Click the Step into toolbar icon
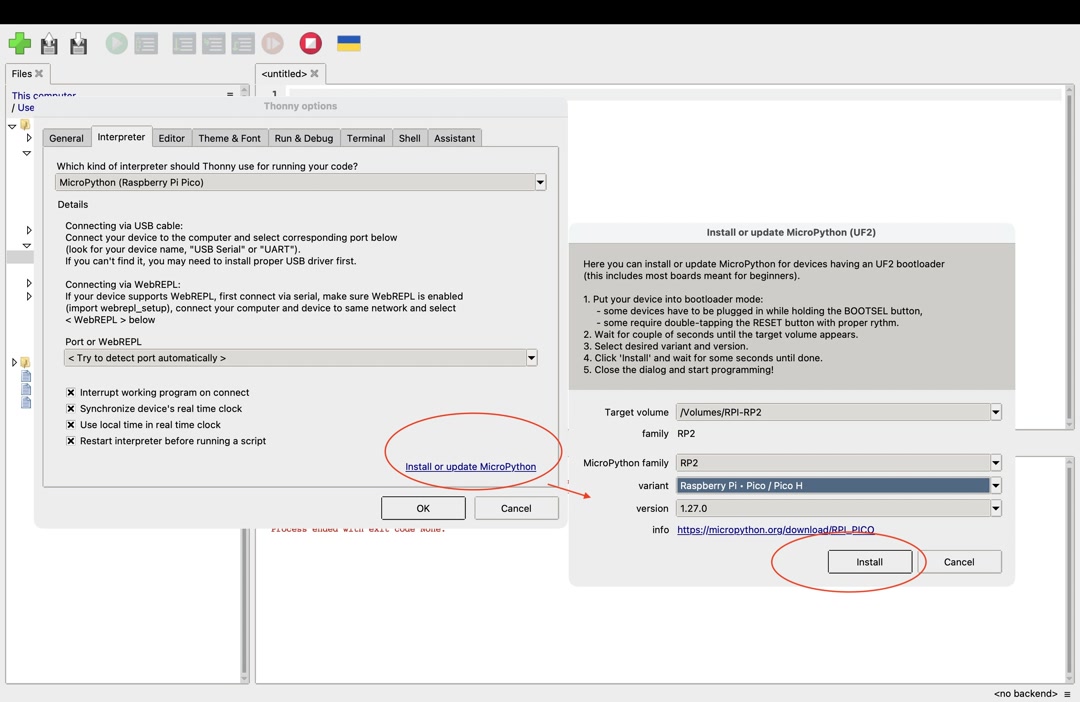This screenshot has height=702, width=1080. click(x=214, y=44)
